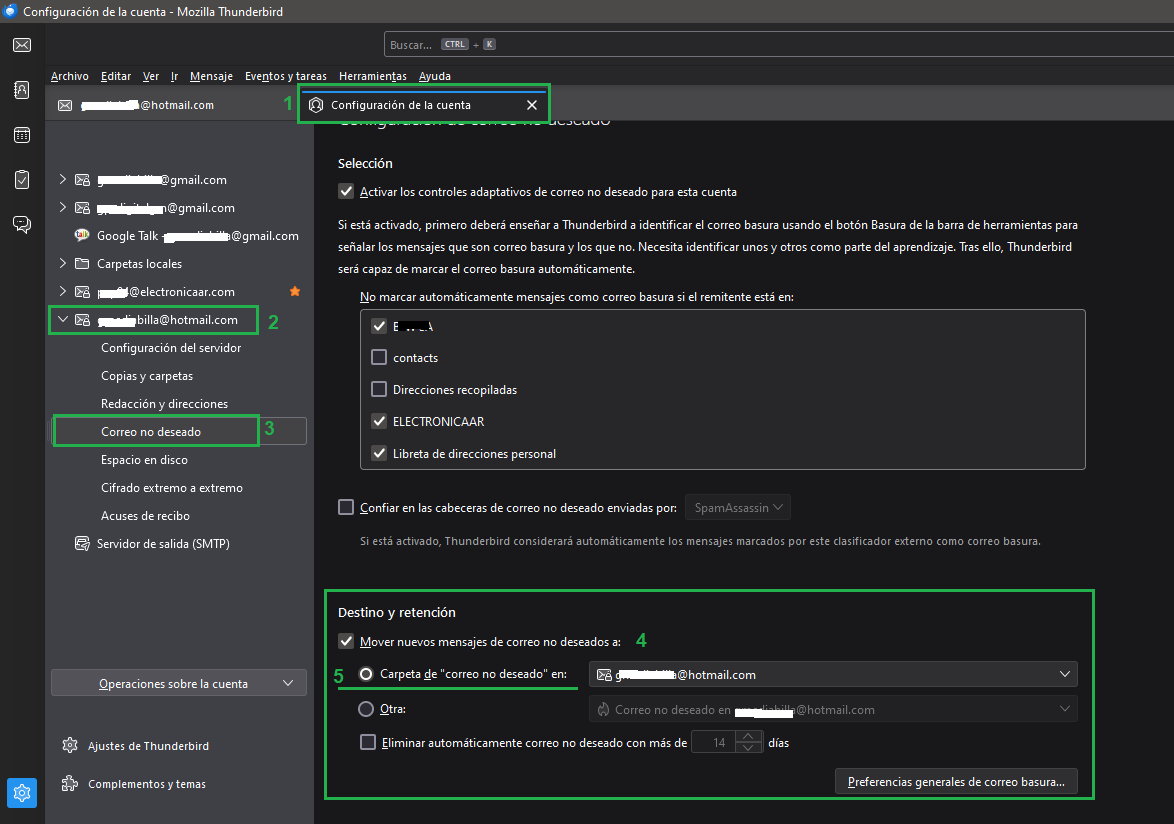The height and width of the screenshot is (824, 1174).
Task: Select Configuración del servidor
Action: click(171, 348)
